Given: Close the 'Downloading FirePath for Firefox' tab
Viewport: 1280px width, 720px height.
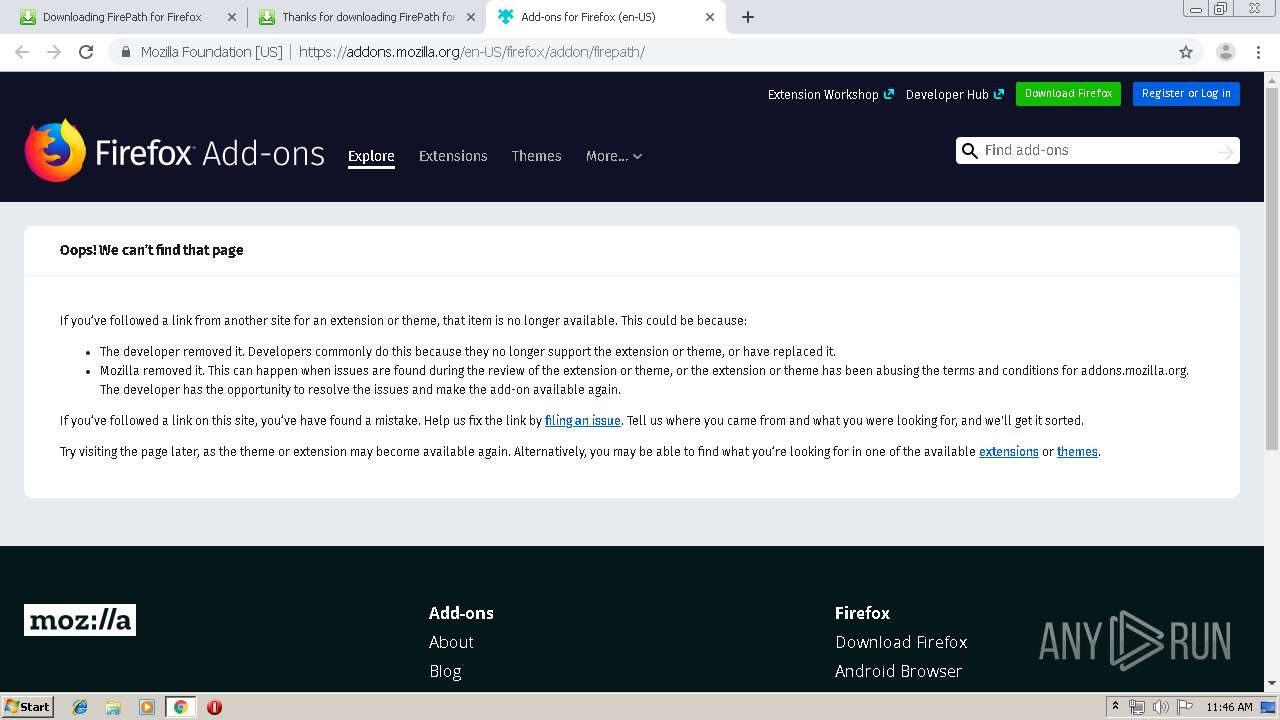Looking at the screenshot, I should 231,17.
